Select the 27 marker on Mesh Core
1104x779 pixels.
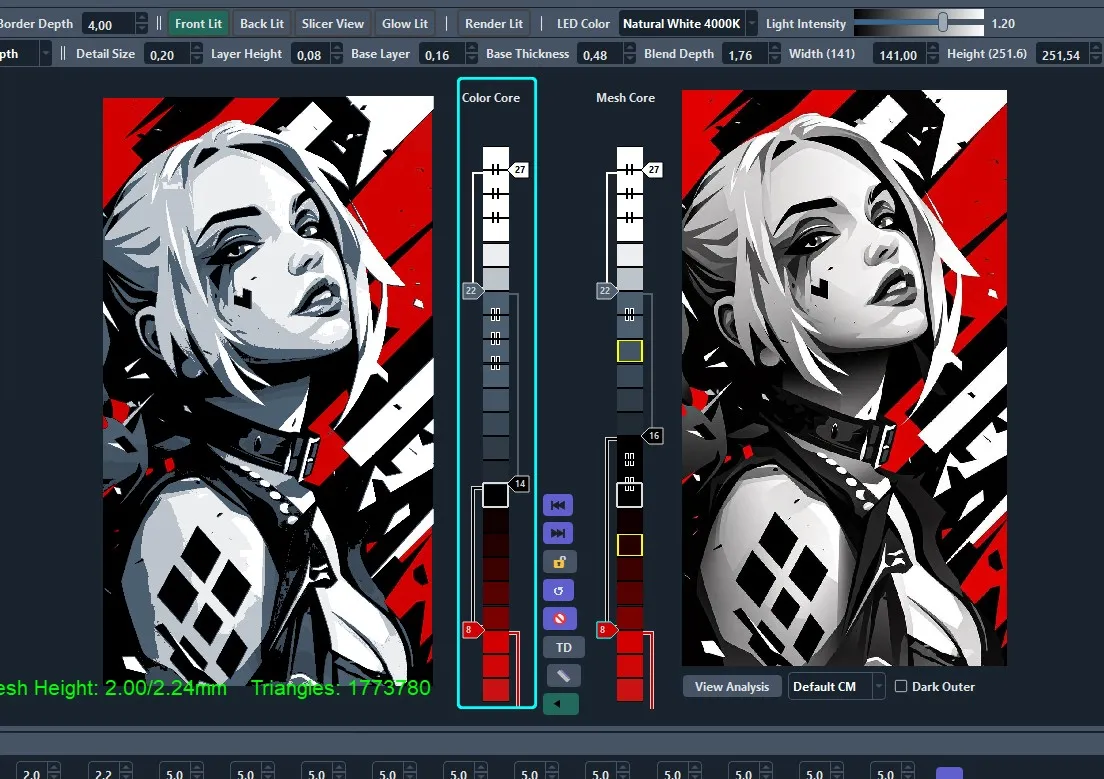(653, 170)
